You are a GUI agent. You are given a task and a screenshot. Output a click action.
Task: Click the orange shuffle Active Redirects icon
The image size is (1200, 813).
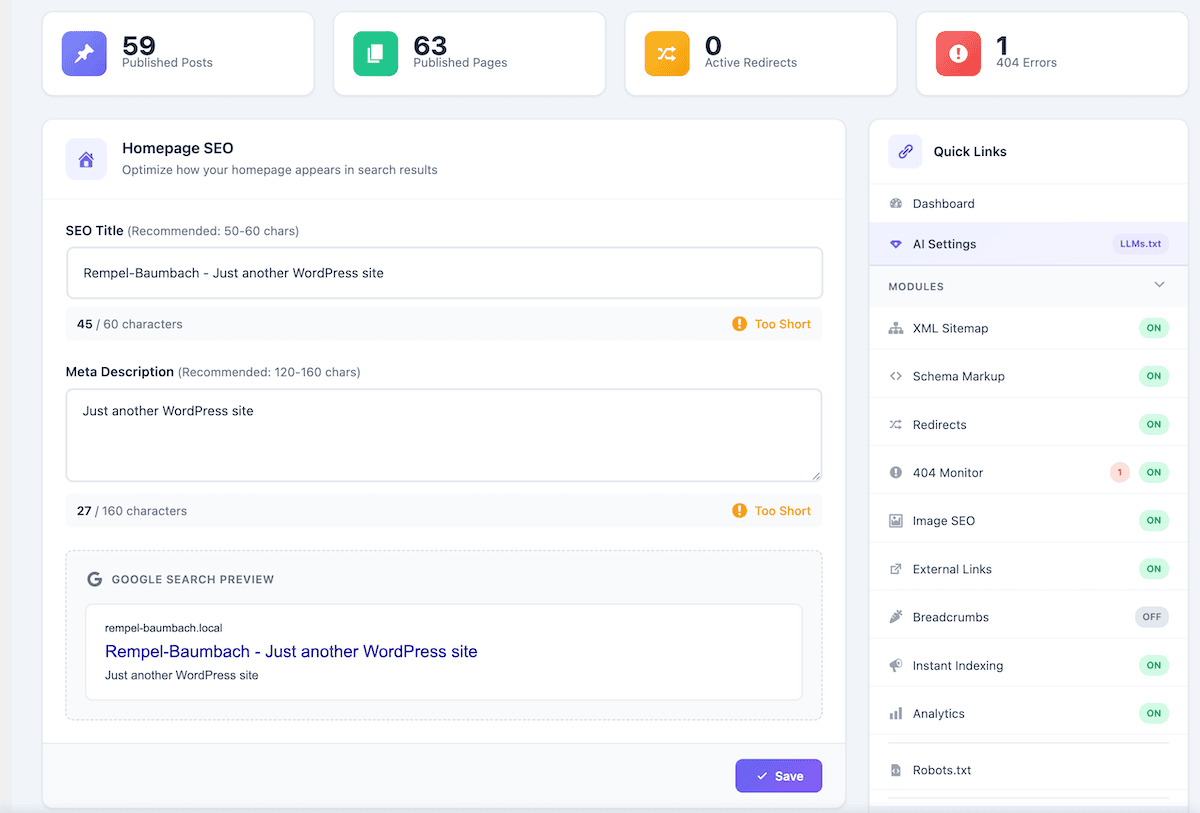tap(667, 54)
